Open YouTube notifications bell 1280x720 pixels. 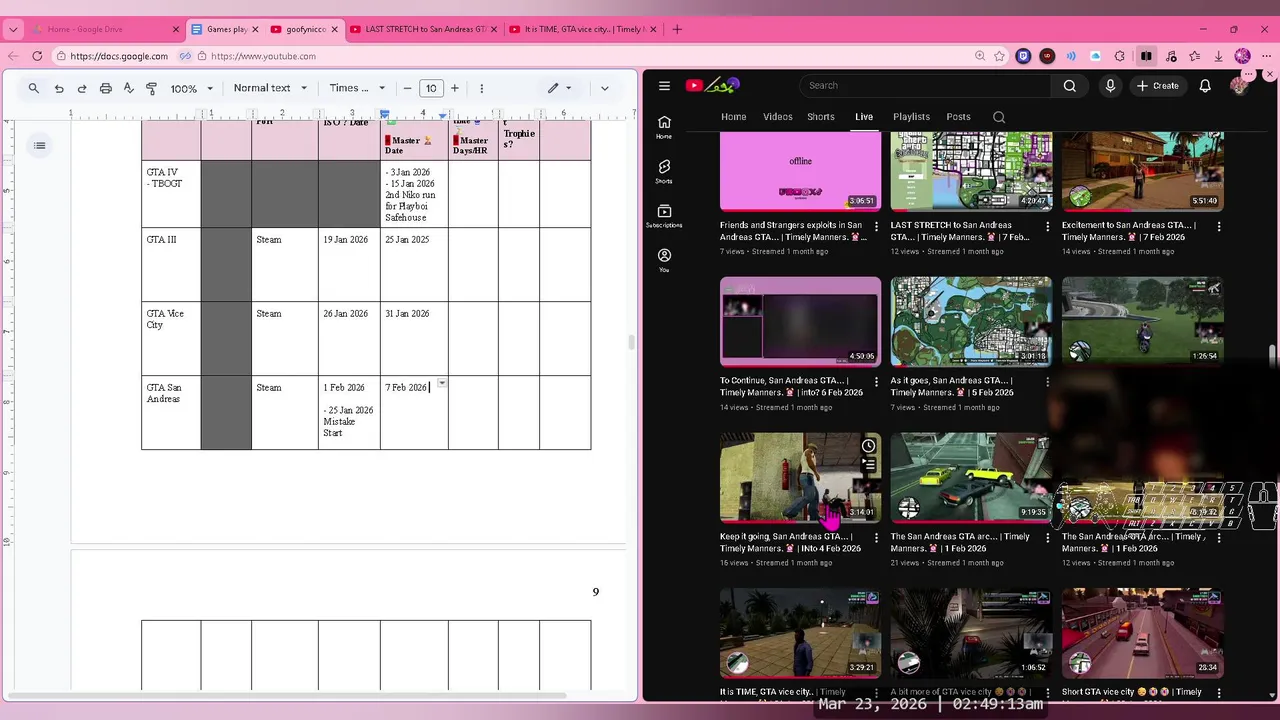click(1205, 86)
